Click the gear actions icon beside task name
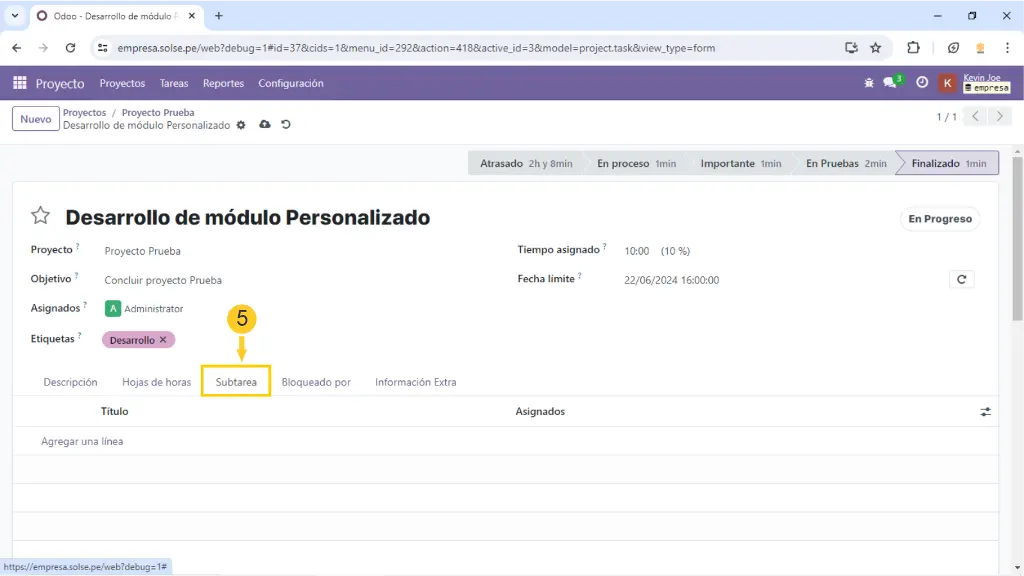This screenshot has height=576, width=1024. (241, 125)
